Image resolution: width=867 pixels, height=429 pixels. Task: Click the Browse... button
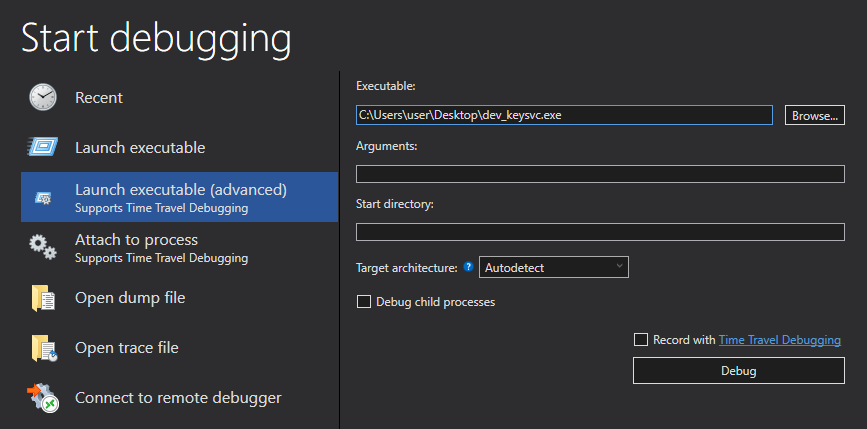[x=814, y=116]
